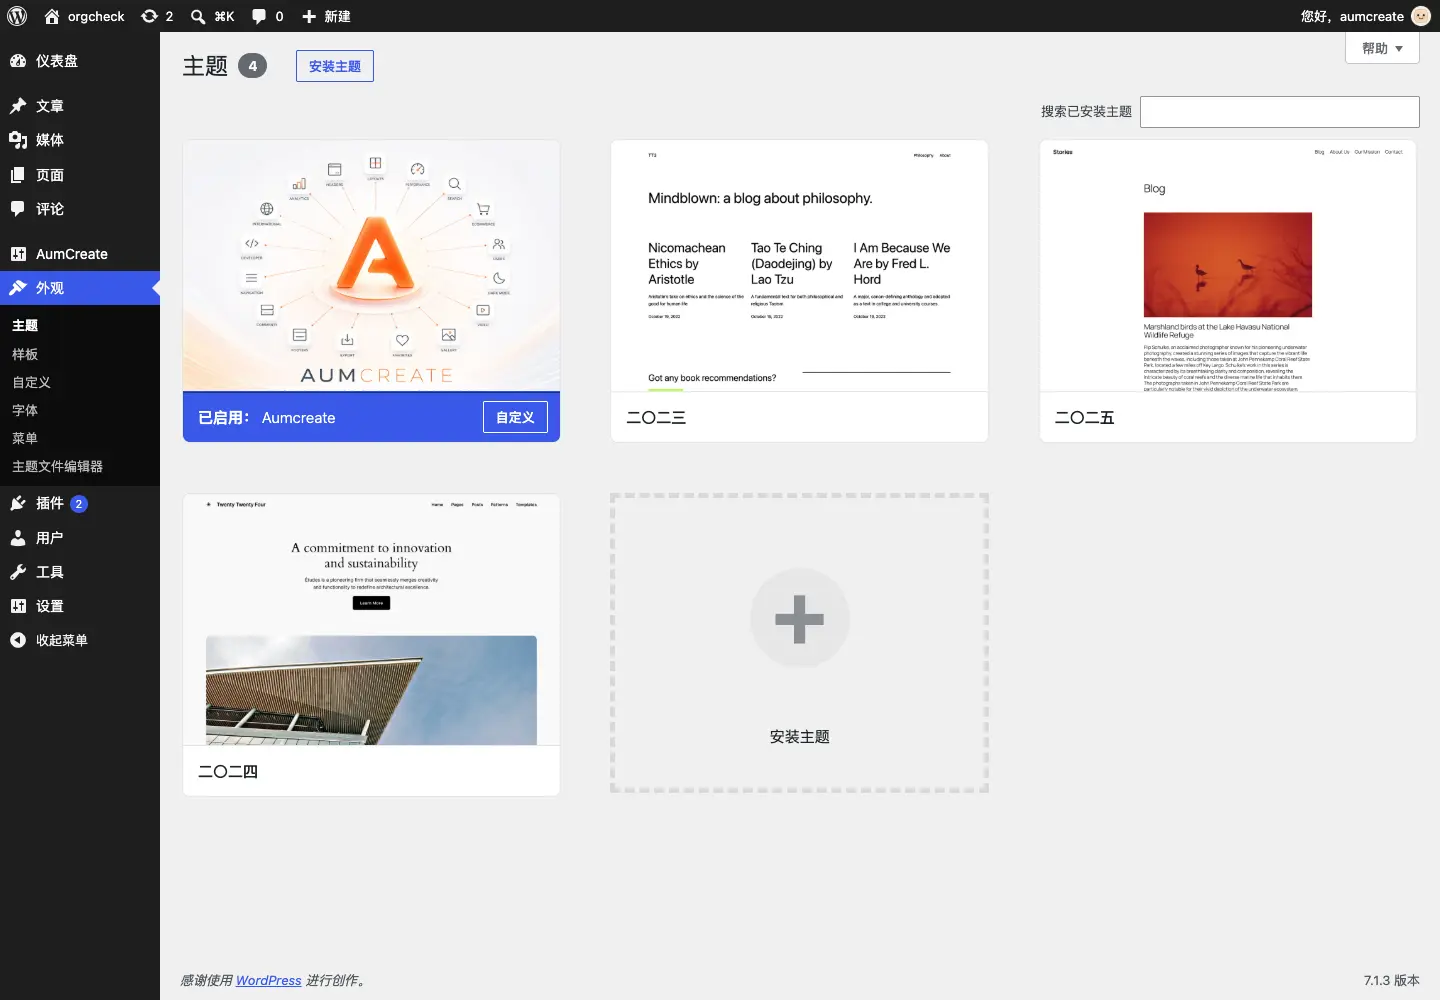Select the 二〇二三 theme thumbnail
This screenshot has width=1440, height=1000.
point(800,266)
